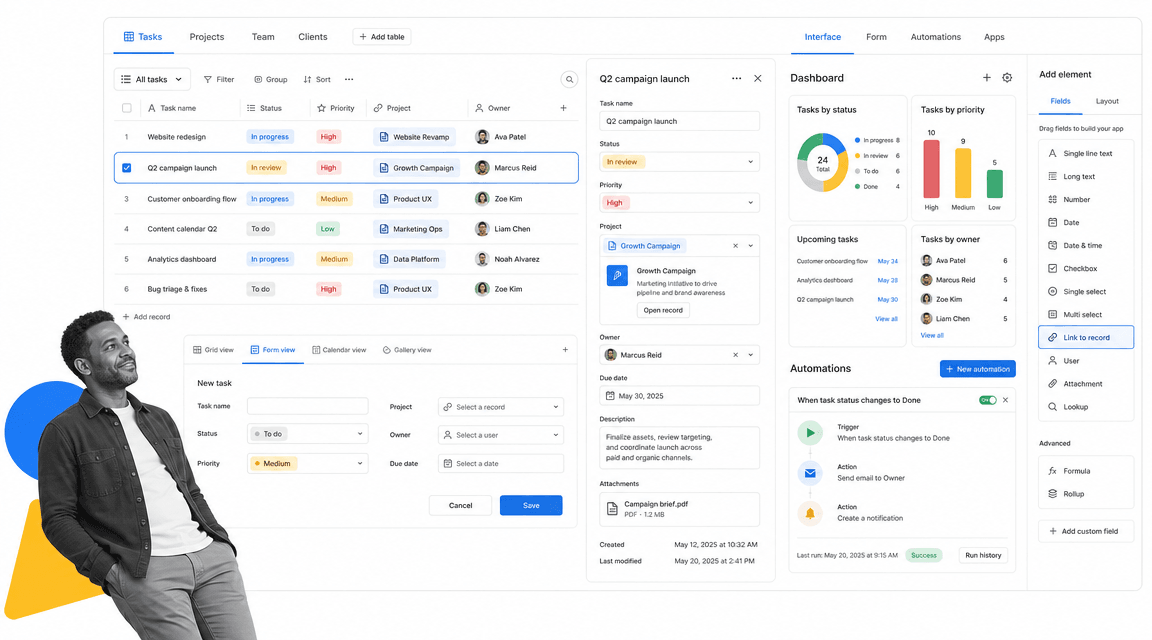
Task: Click the New automation button
Action: point(977,369)
